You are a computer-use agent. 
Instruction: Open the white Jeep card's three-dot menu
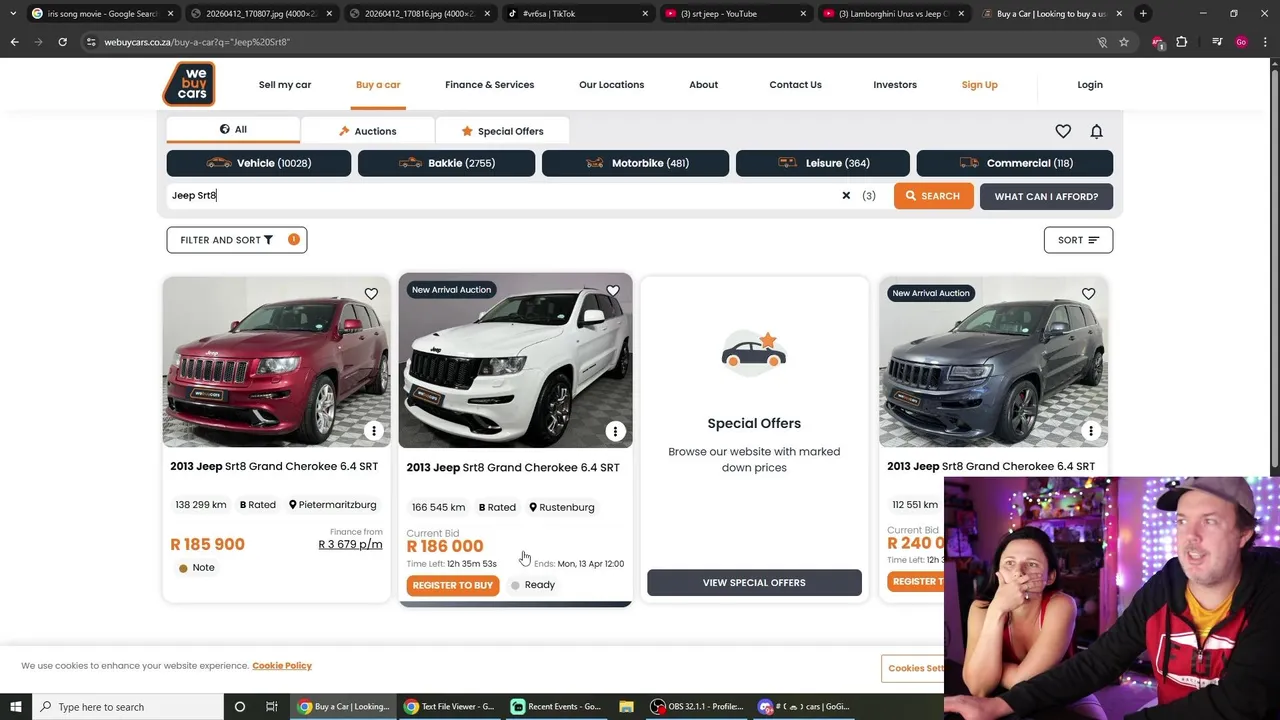(x=615, y=432)
